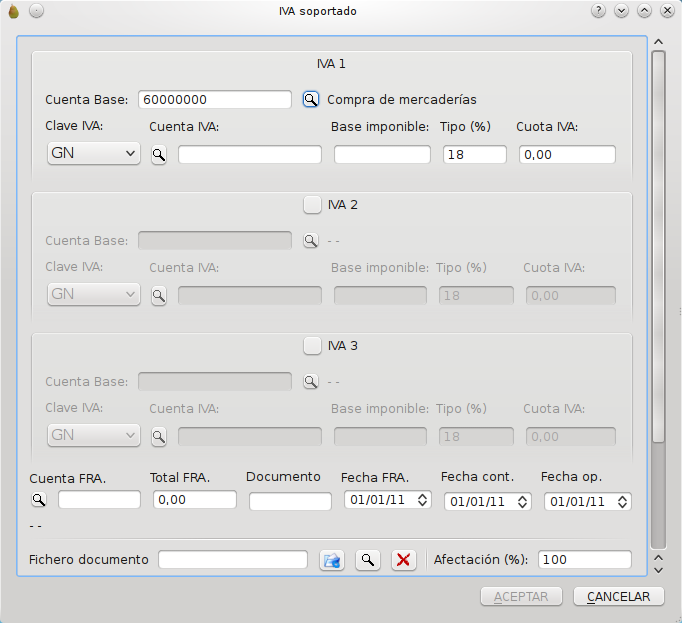The height and width of the screenshot is (623, 682).
Task: Focus the Fichero documento input field
Action: tap(233, 559)
